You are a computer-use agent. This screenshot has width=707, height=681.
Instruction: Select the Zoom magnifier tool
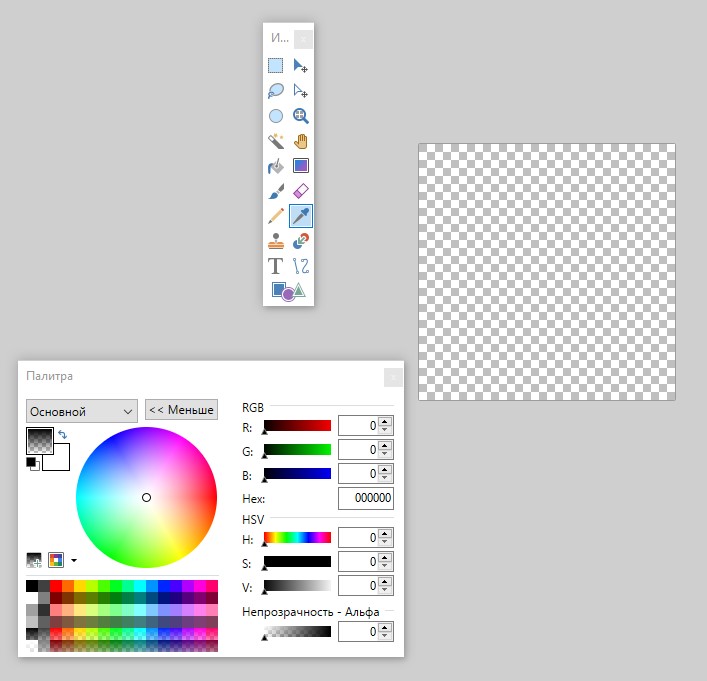coord(301,116)
